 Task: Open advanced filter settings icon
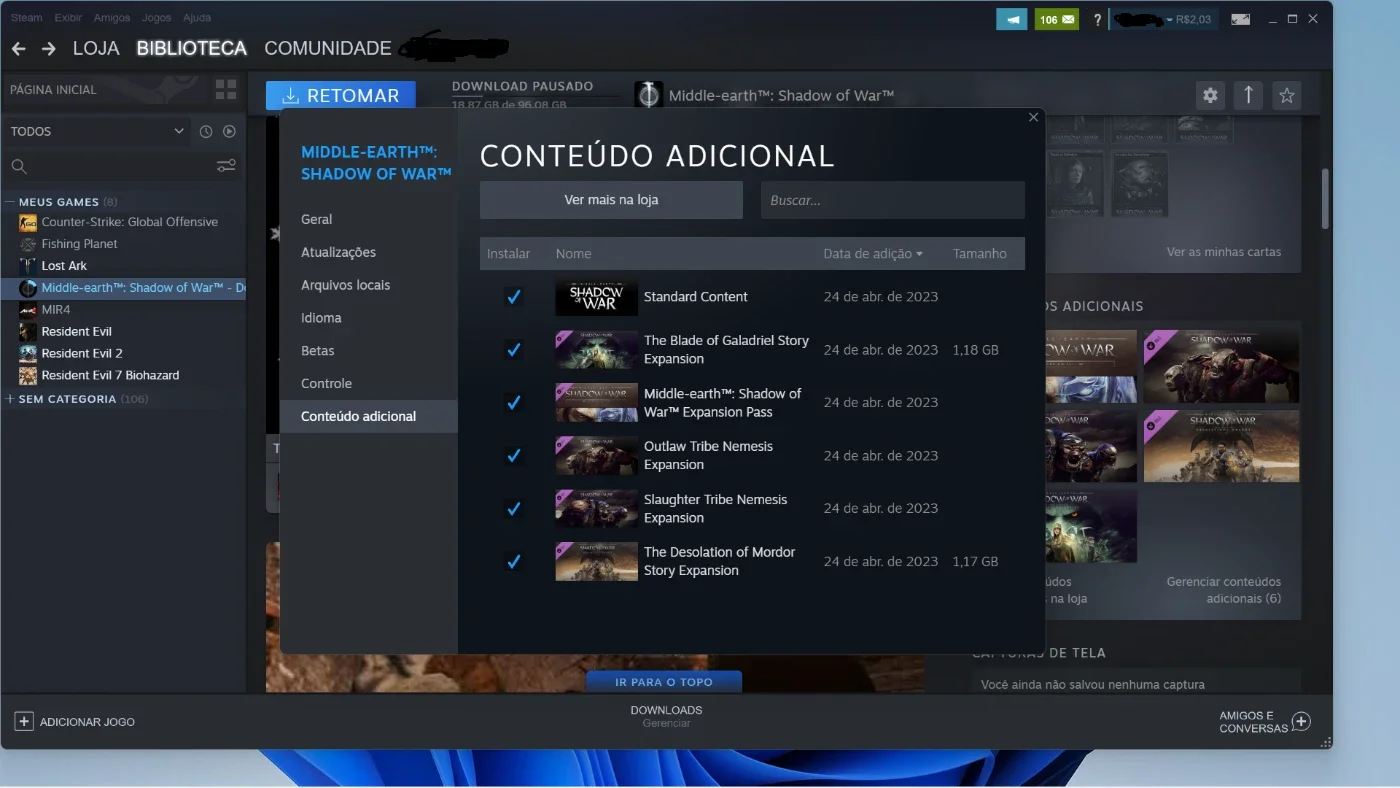(x=226, y=166)
